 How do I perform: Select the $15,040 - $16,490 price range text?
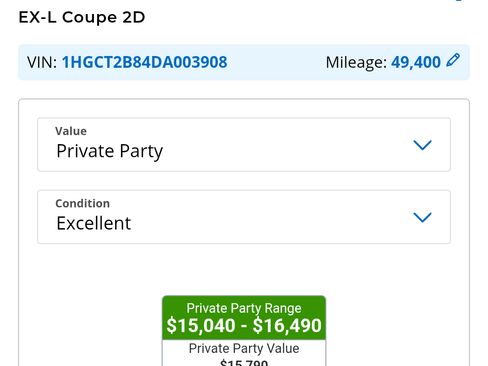click(244, 326)
